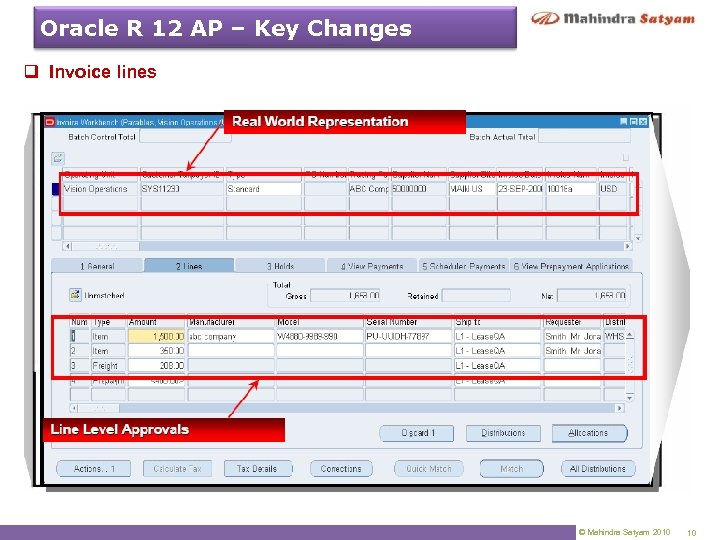The height and width of the screenshot is (540, 720).
Task: Click the folder icon above Operating Unit column
Action: 58,158
